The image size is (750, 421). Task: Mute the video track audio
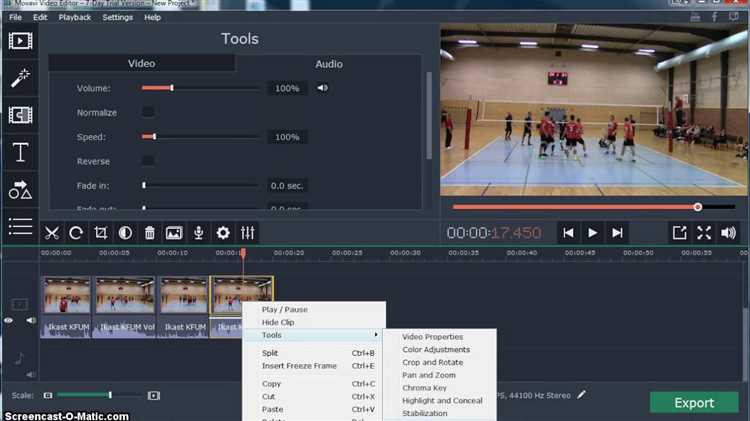tap(31, 320)
